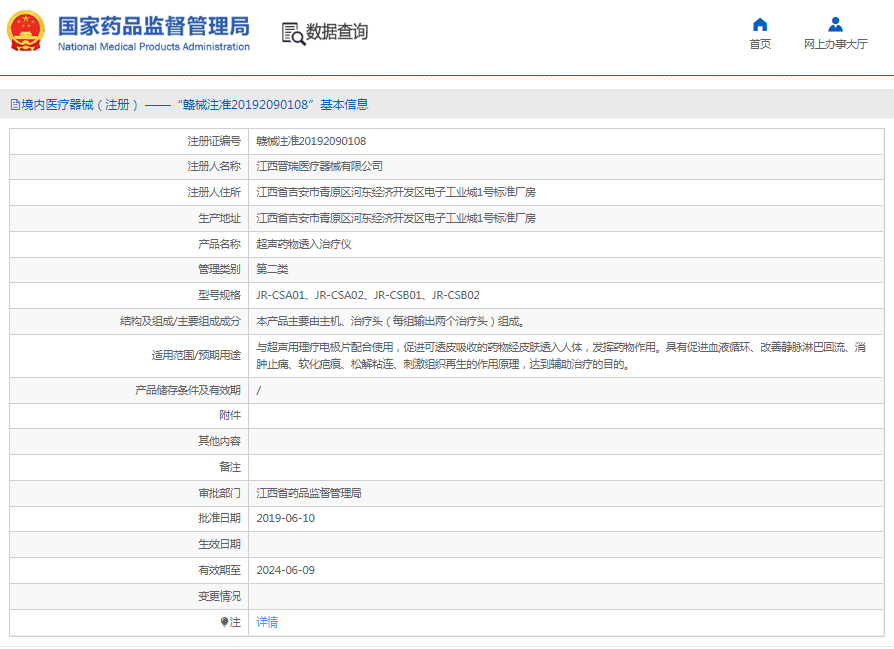Image resolution: width=894 pixels, height=649 pixels.
Task: Click the 国家药品监督管理局 title
Action: (x=154, y=26)
